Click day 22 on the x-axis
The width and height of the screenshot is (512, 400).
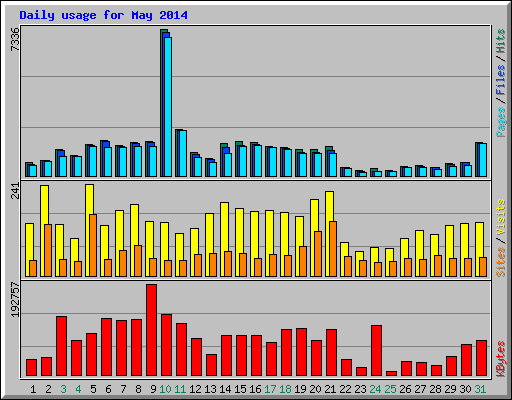click(x=345, y=389)
